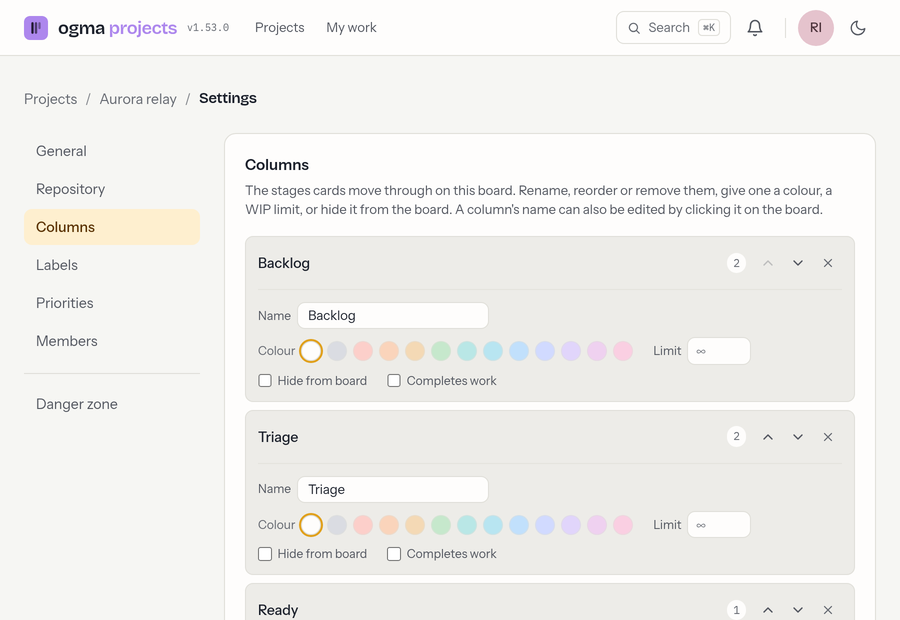Click the Backlog card count badge

pos(736,263)
